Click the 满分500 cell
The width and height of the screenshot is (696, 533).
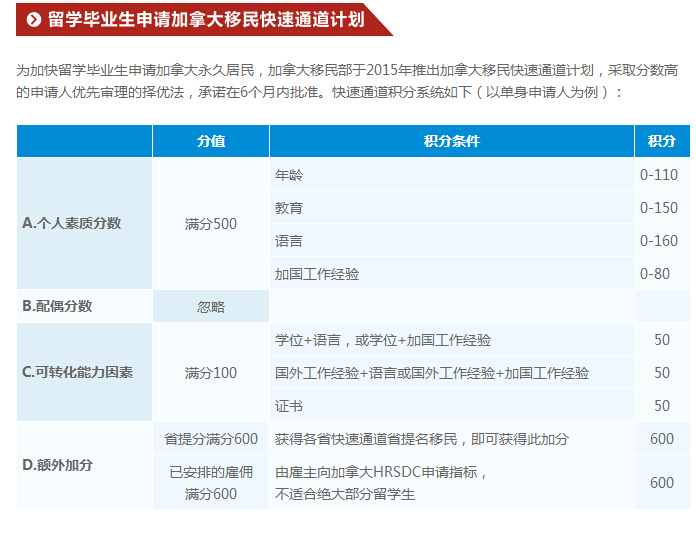(211, 223)
